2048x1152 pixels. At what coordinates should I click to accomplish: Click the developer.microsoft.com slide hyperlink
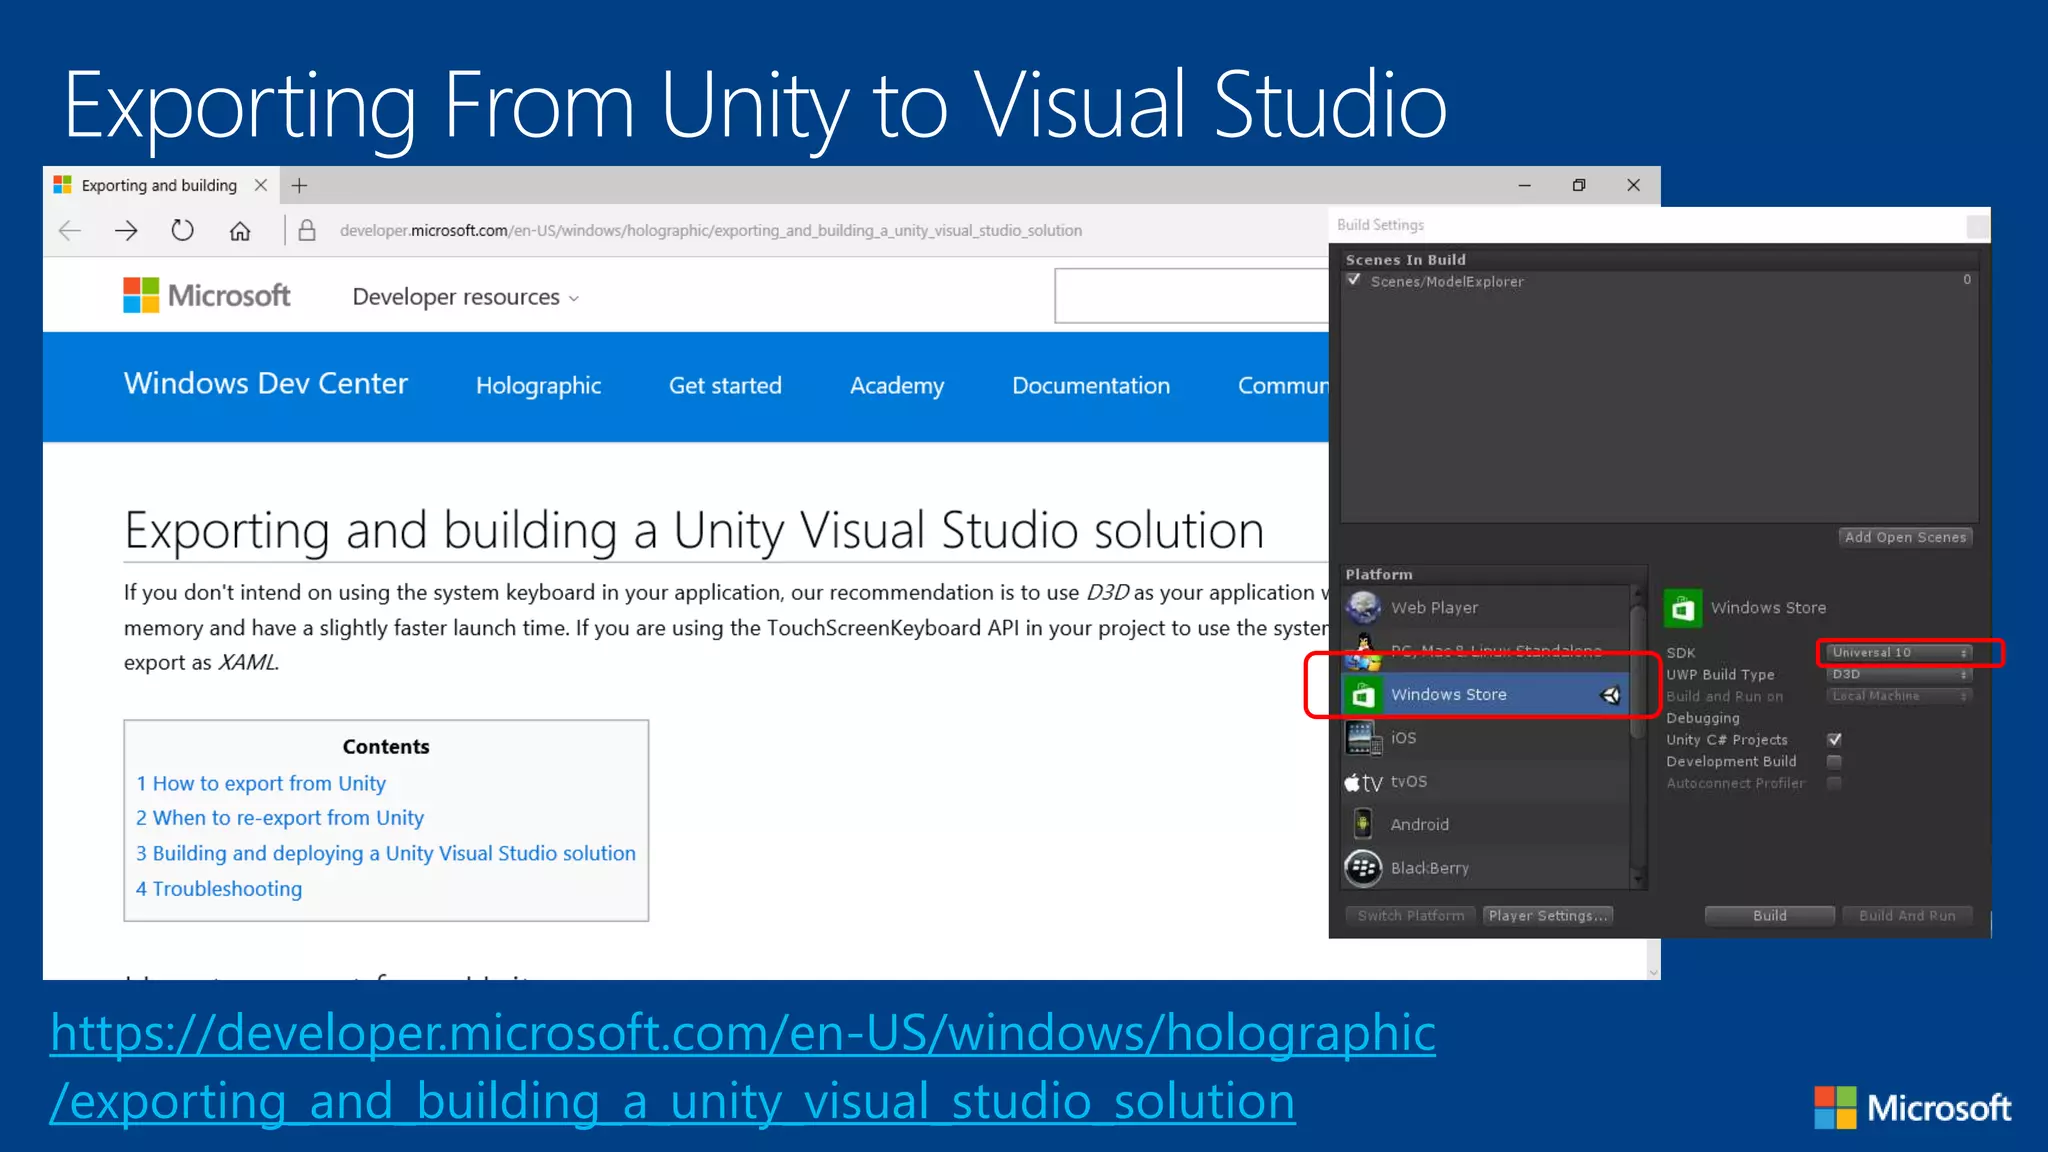pyautogui.click(x=743, y=1066)
